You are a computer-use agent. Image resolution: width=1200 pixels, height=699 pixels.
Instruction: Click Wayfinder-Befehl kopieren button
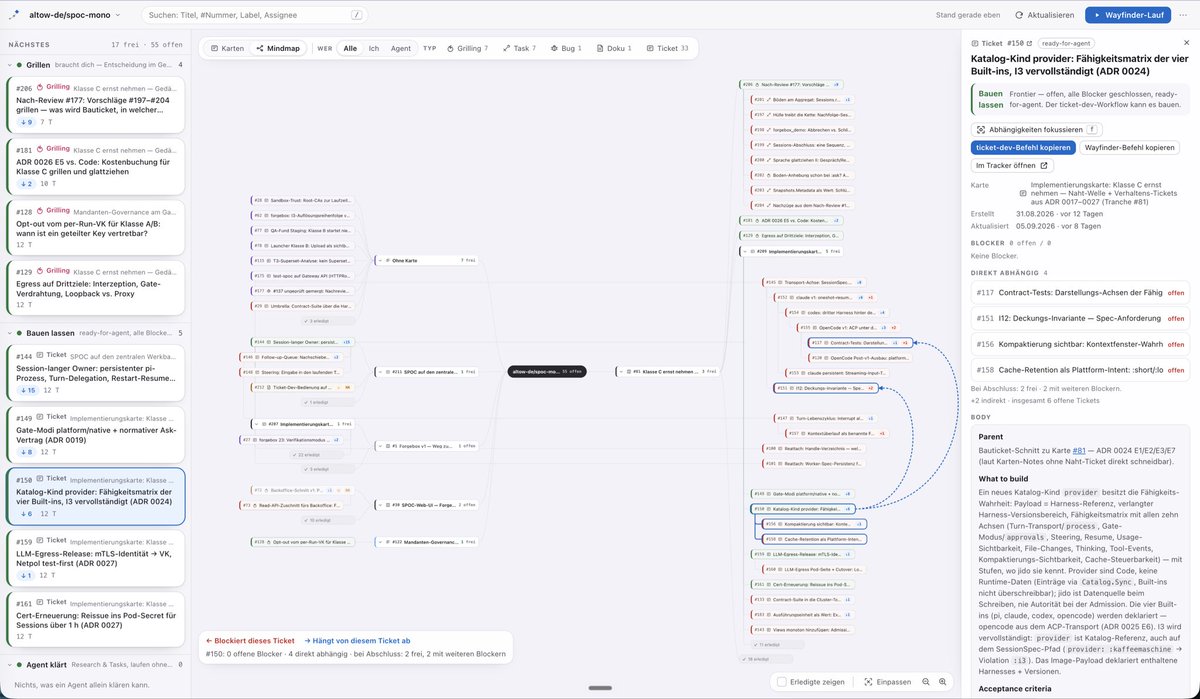1129,147
